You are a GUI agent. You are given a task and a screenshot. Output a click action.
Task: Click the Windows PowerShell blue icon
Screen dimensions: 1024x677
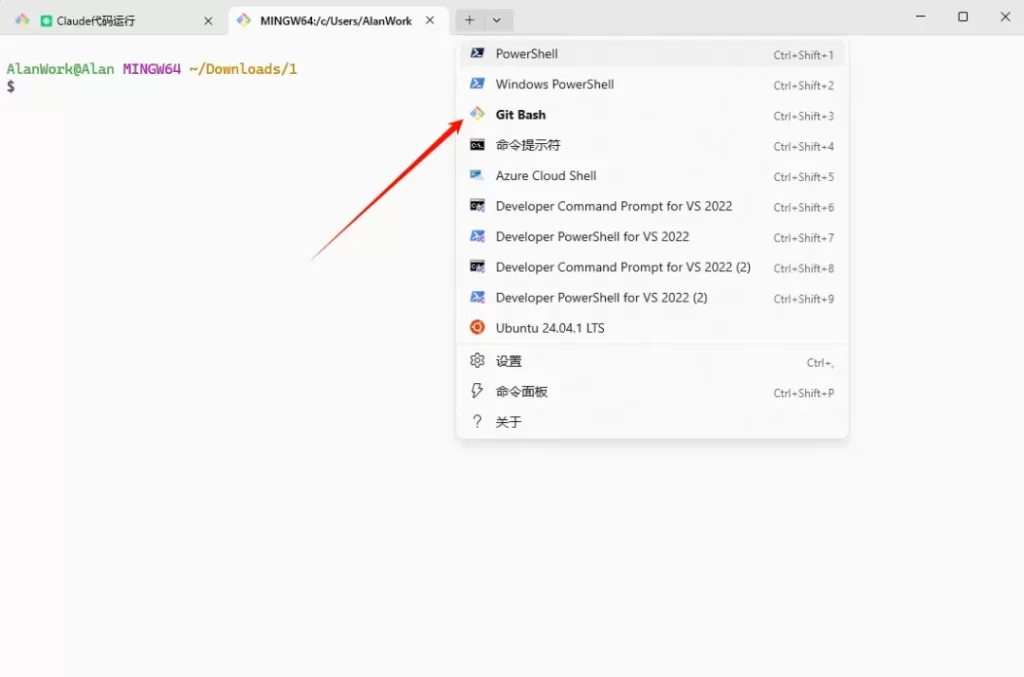[x=477, y=84]
